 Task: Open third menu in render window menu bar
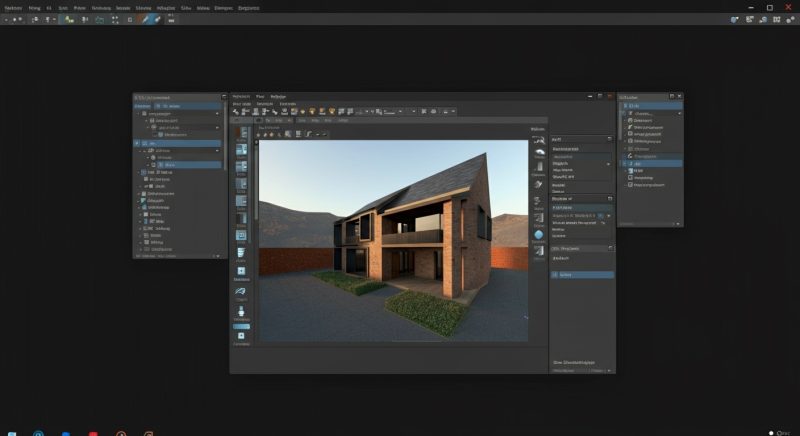[x=278, y=96]
